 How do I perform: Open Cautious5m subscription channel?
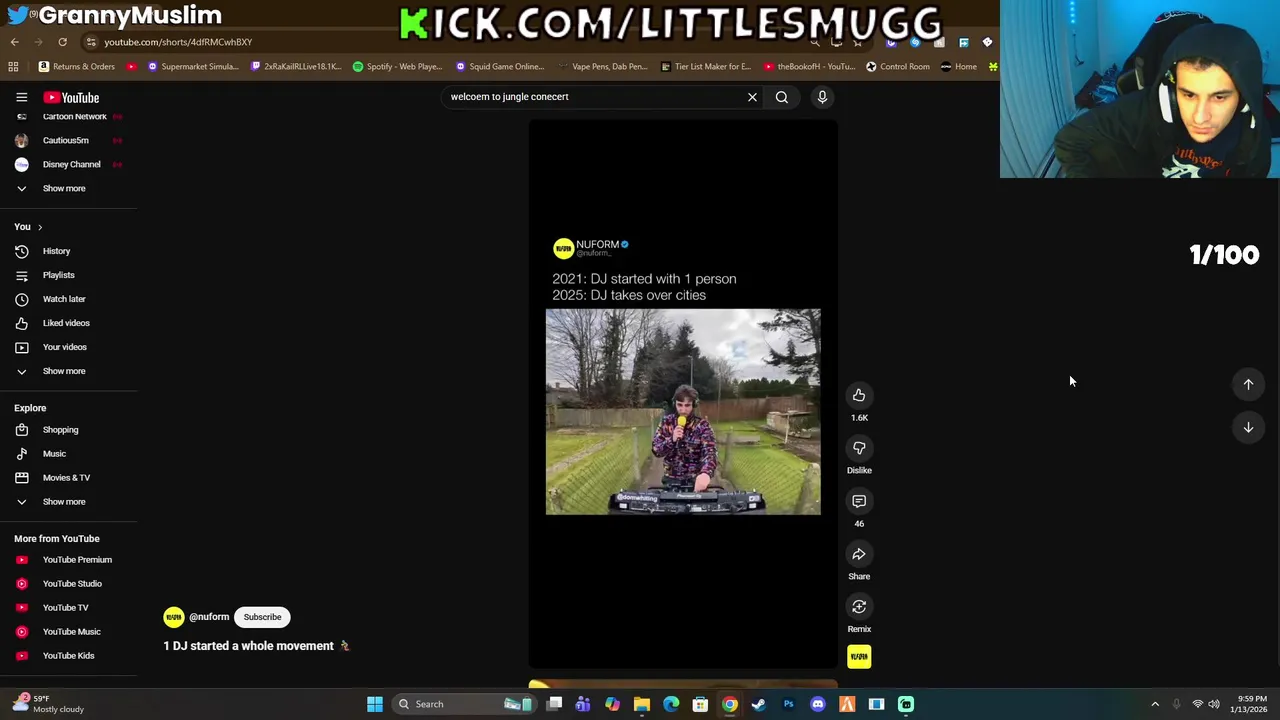(x=68, y=141)
